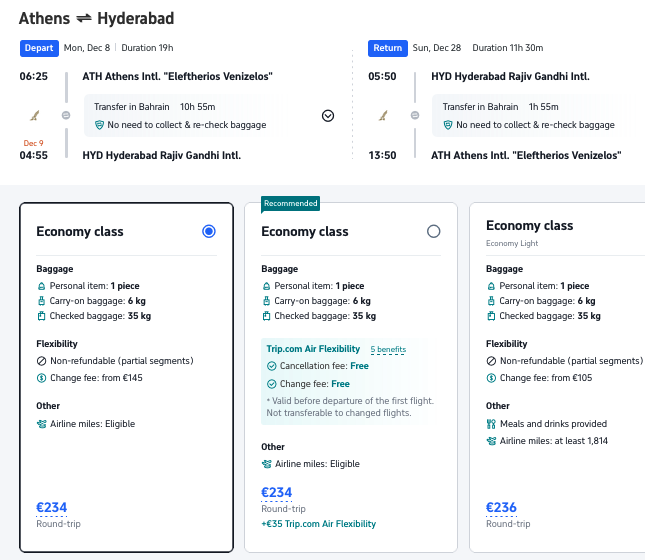Viewport: 645px width, 560px height.
Task: Click the meals and drinks icon
Action: click(x=491, y=424)
